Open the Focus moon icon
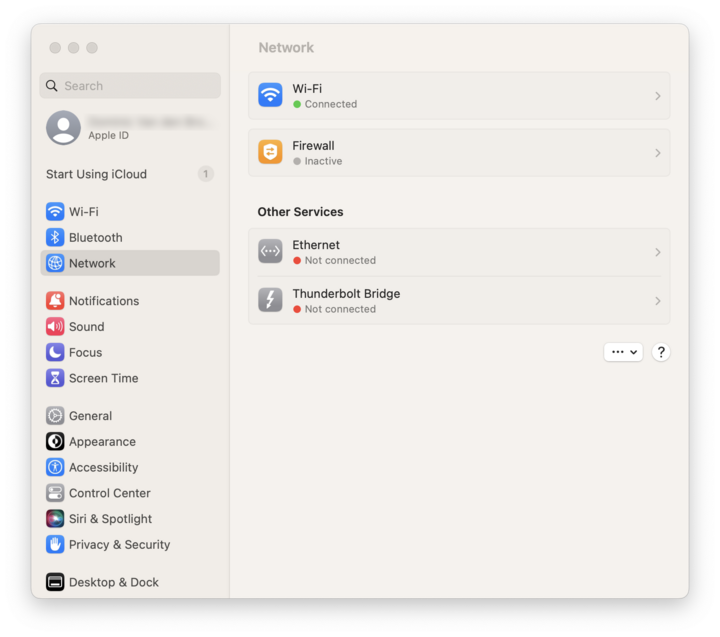This screenshot has width=720, height=637. point(55,353)
